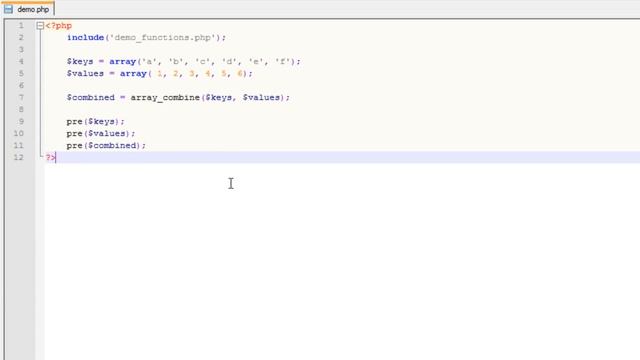Screen dimensions: 640x360
Task: Collapse the PHP code block fold marker
Action: 40,26
